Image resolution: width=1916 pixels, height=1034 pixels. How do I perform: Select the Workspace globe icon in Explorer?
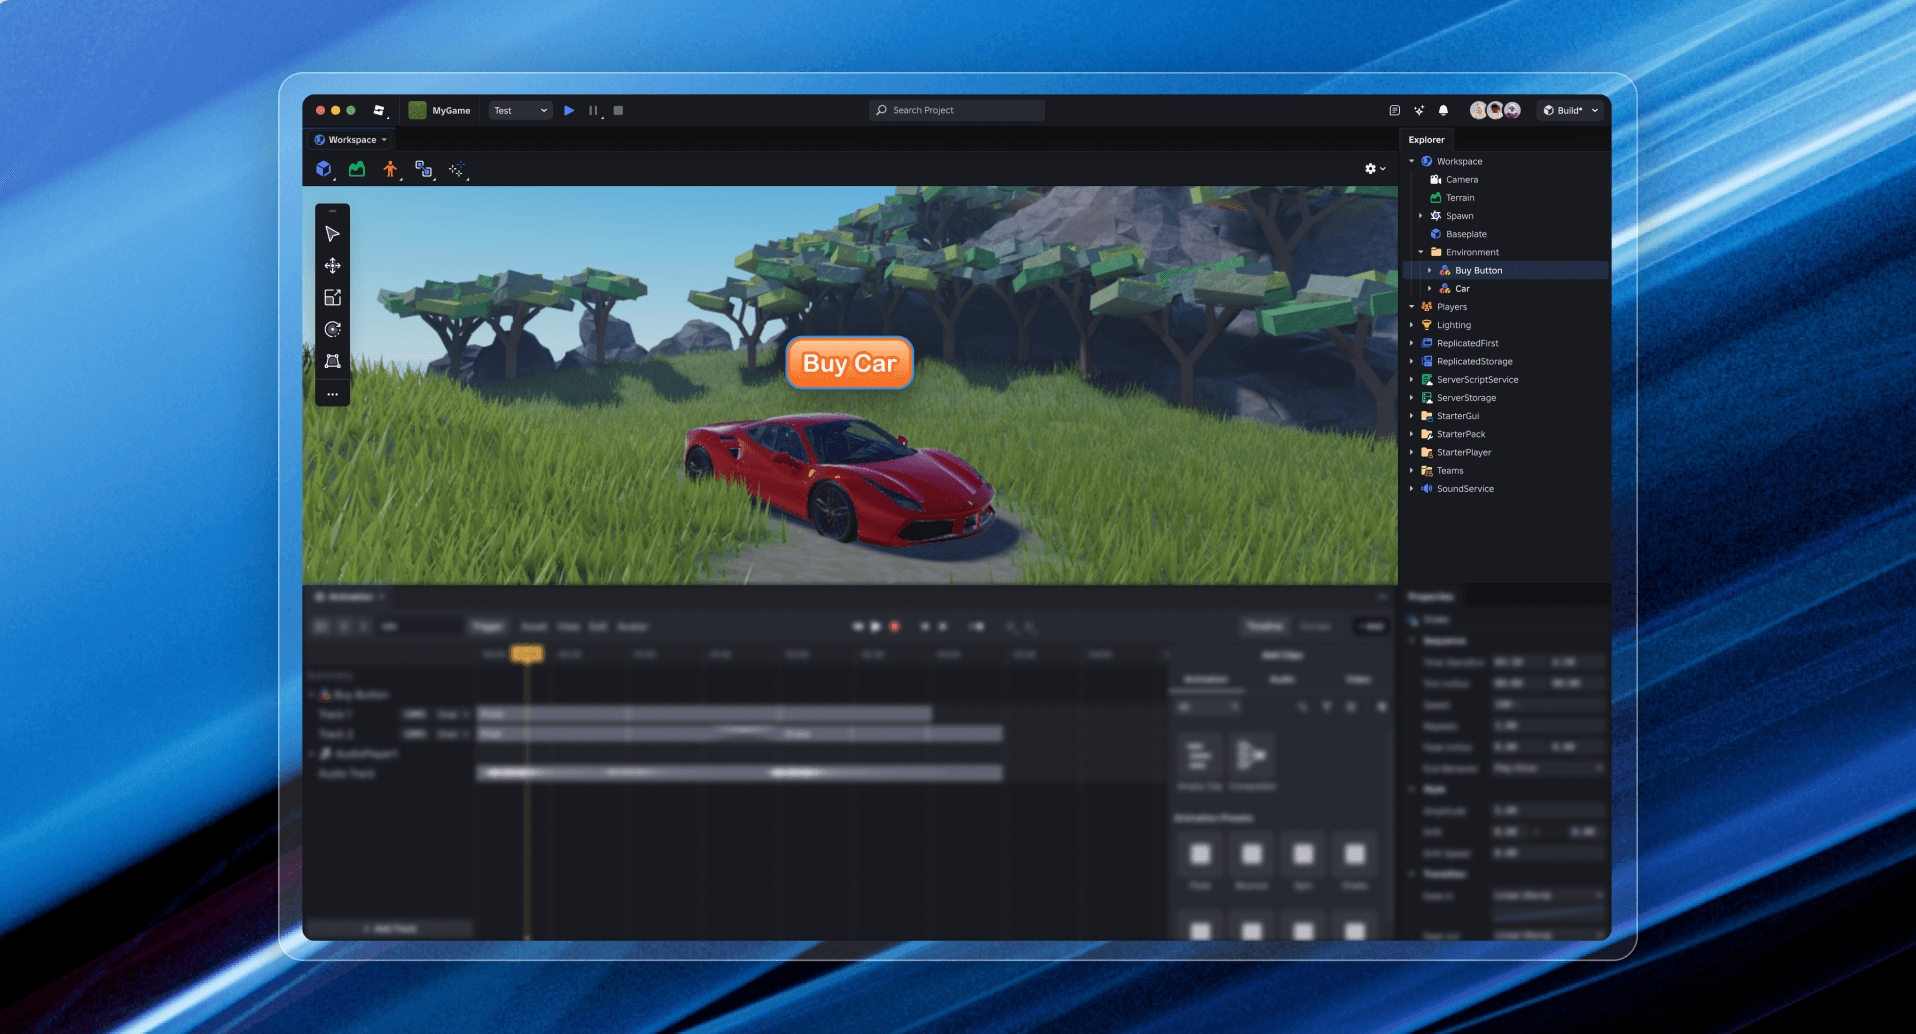pyautogui.click(x=1427, y=161)
